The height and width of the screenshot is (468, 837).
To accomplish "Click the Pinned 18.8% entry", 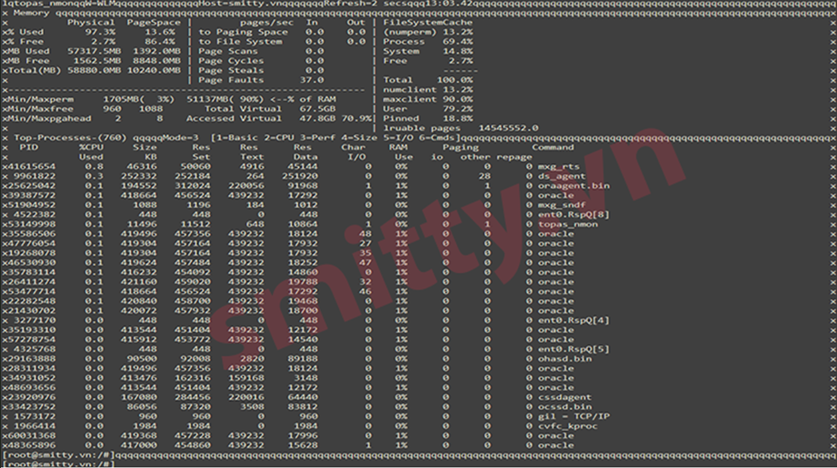I will point(428,118).
